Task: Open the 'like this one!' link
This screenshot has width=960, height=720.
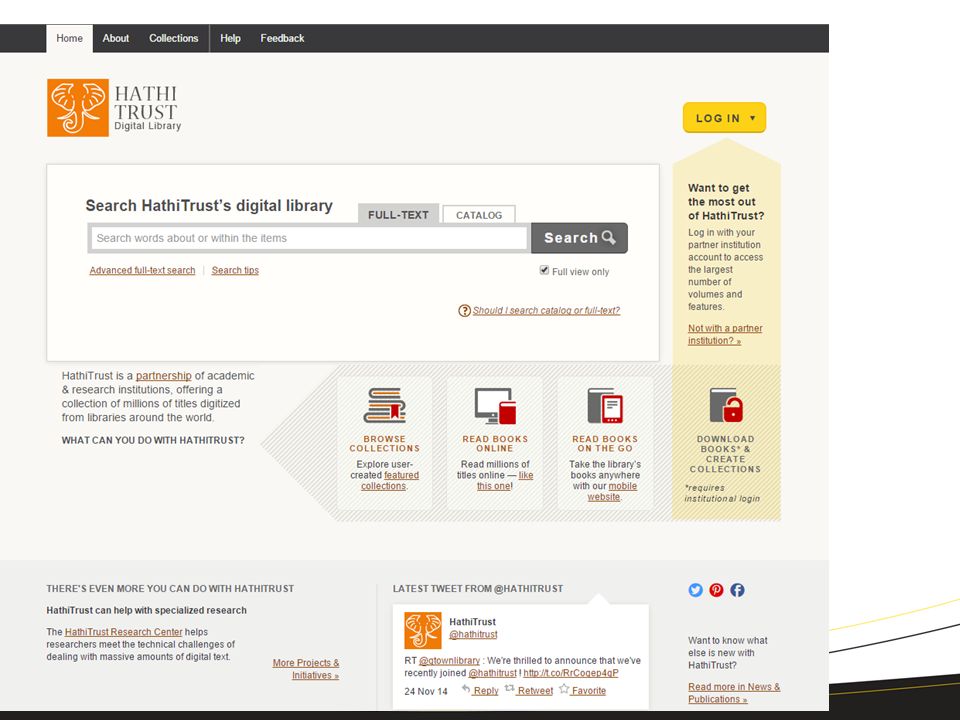Action: coord(505,481)
